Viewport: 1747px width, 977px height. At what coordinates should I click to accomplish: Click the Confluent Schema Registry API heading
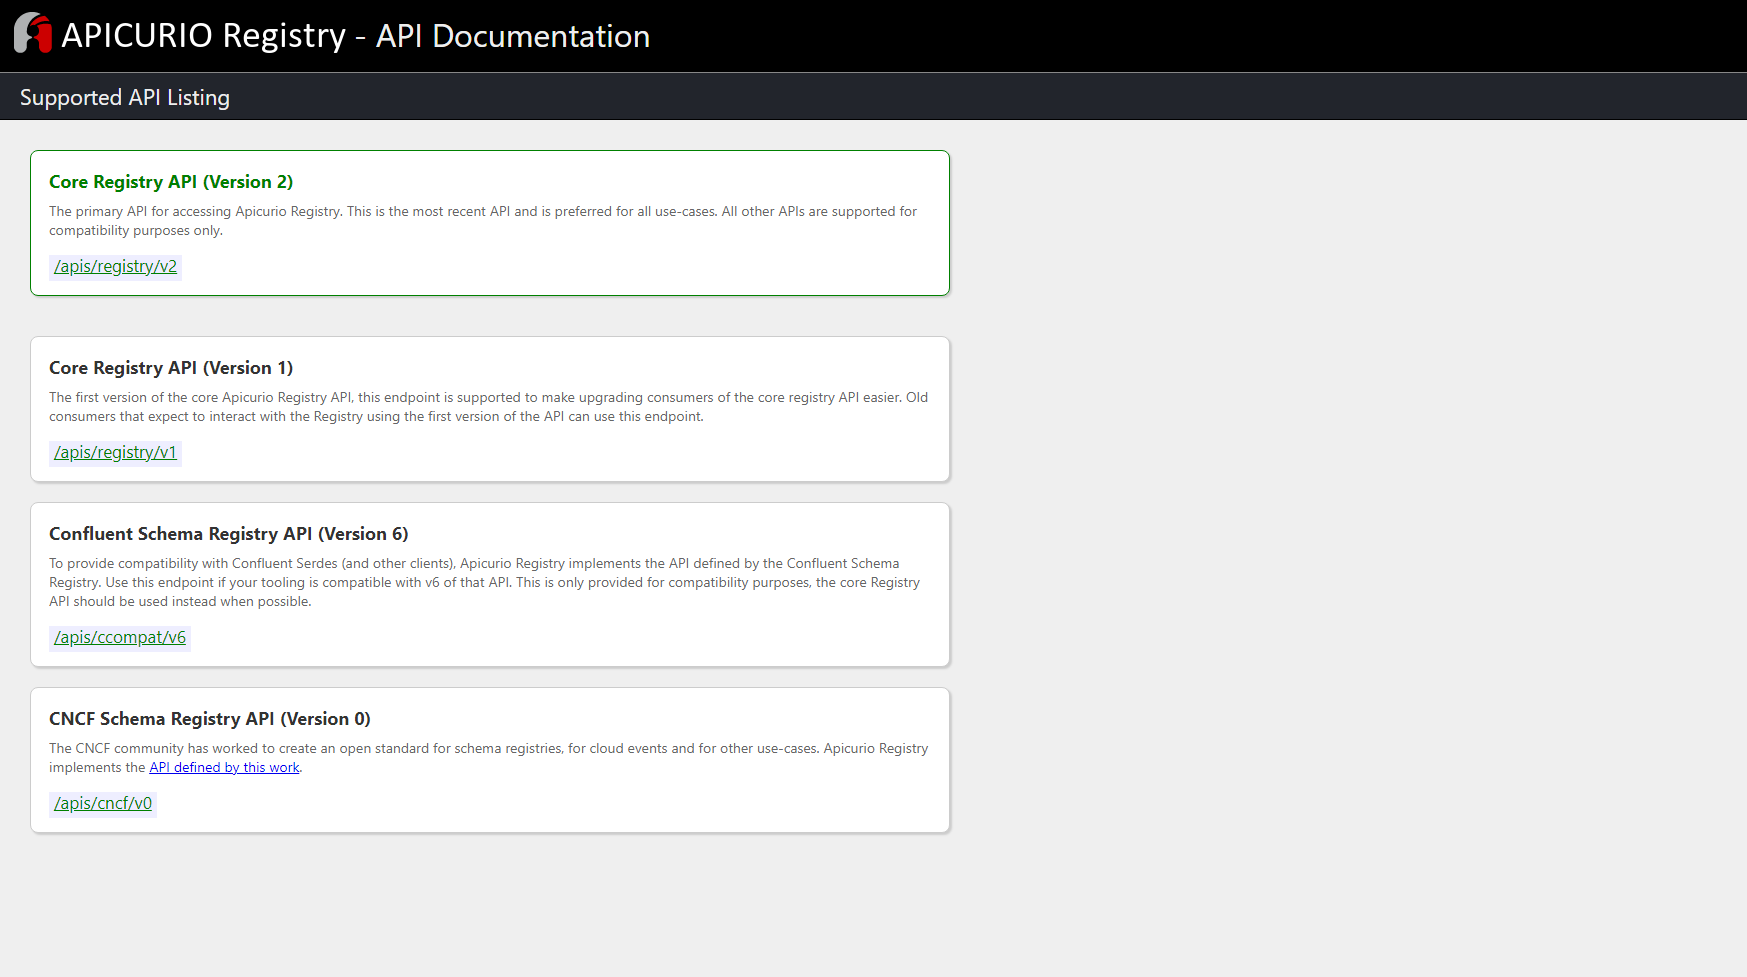[x=229, y=533]
